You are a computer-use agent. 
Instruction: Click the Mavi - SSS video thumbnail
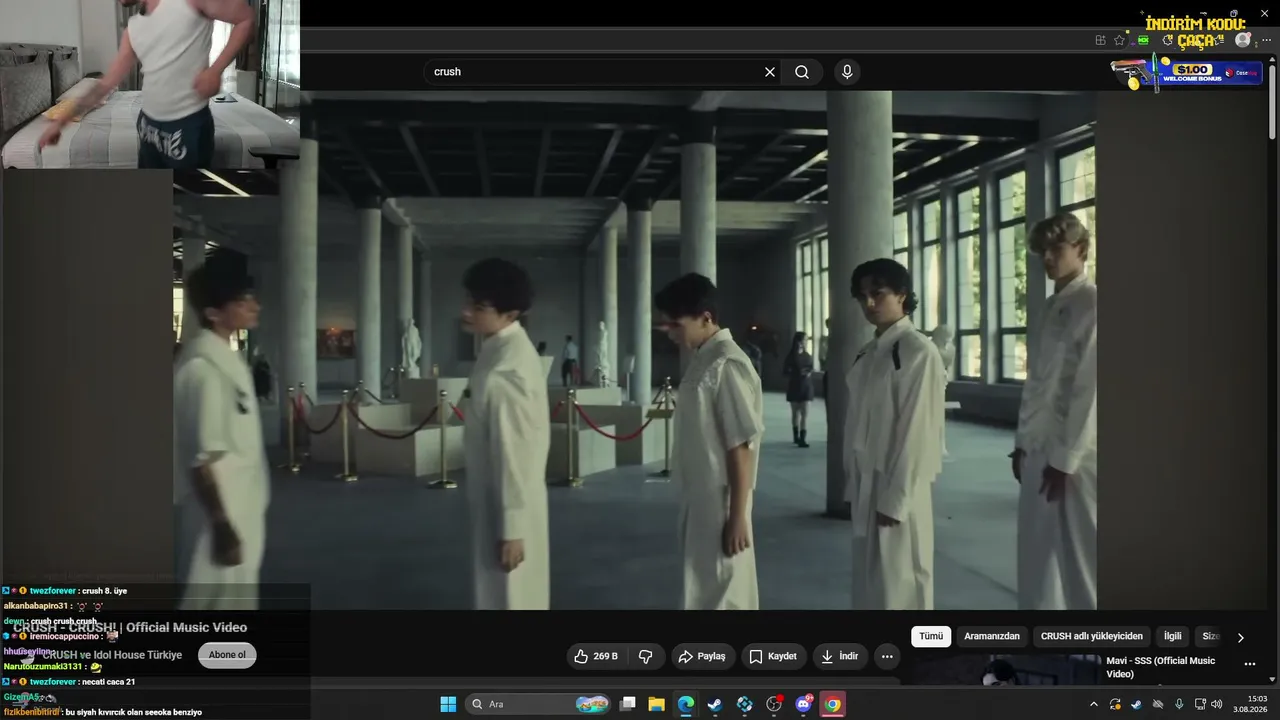tap(1004, 670)
